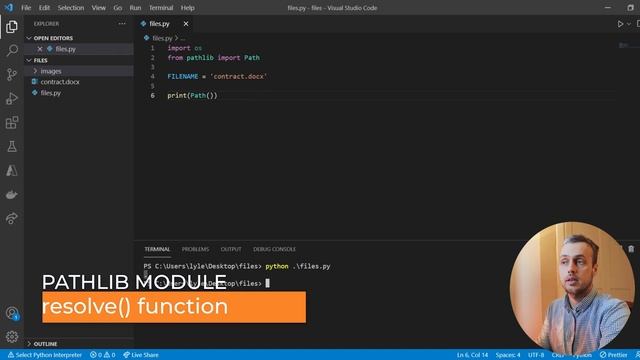Switch to the Problems panel tab
The height and width of the screenshot is (360, 640).
(195, 249)
